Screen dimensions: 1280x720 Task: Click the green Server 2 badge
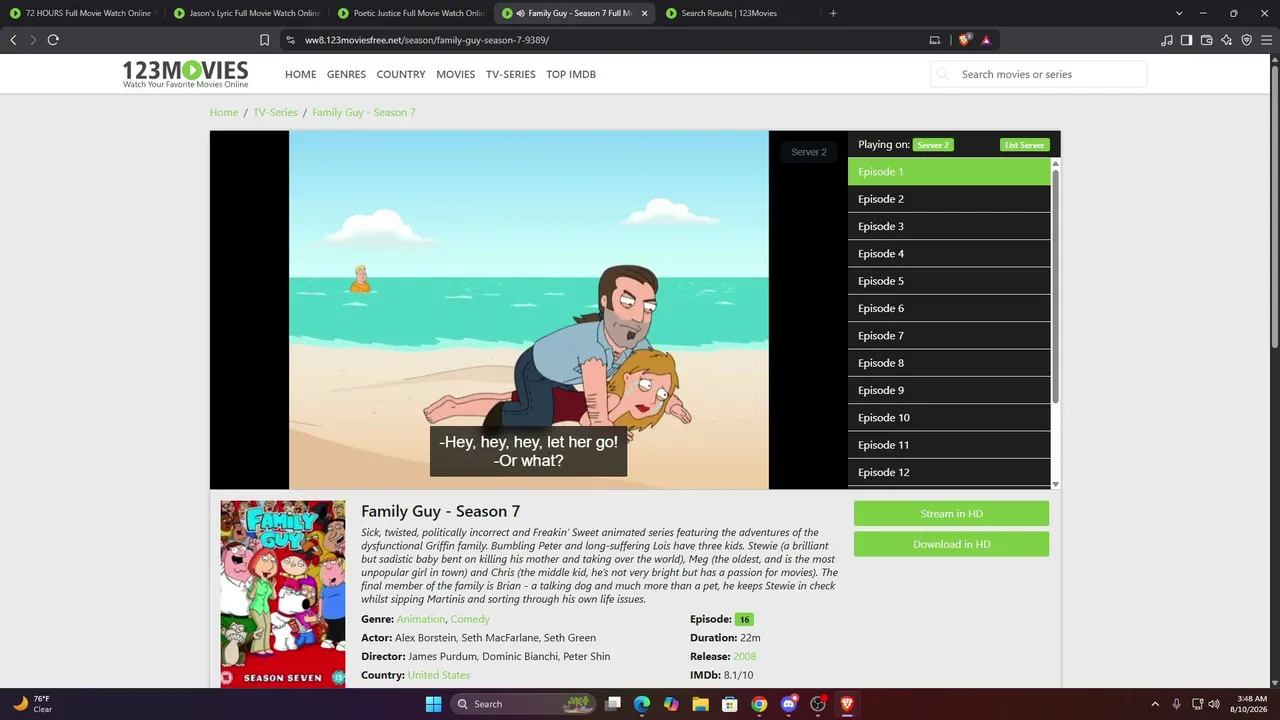pos(933,145)
